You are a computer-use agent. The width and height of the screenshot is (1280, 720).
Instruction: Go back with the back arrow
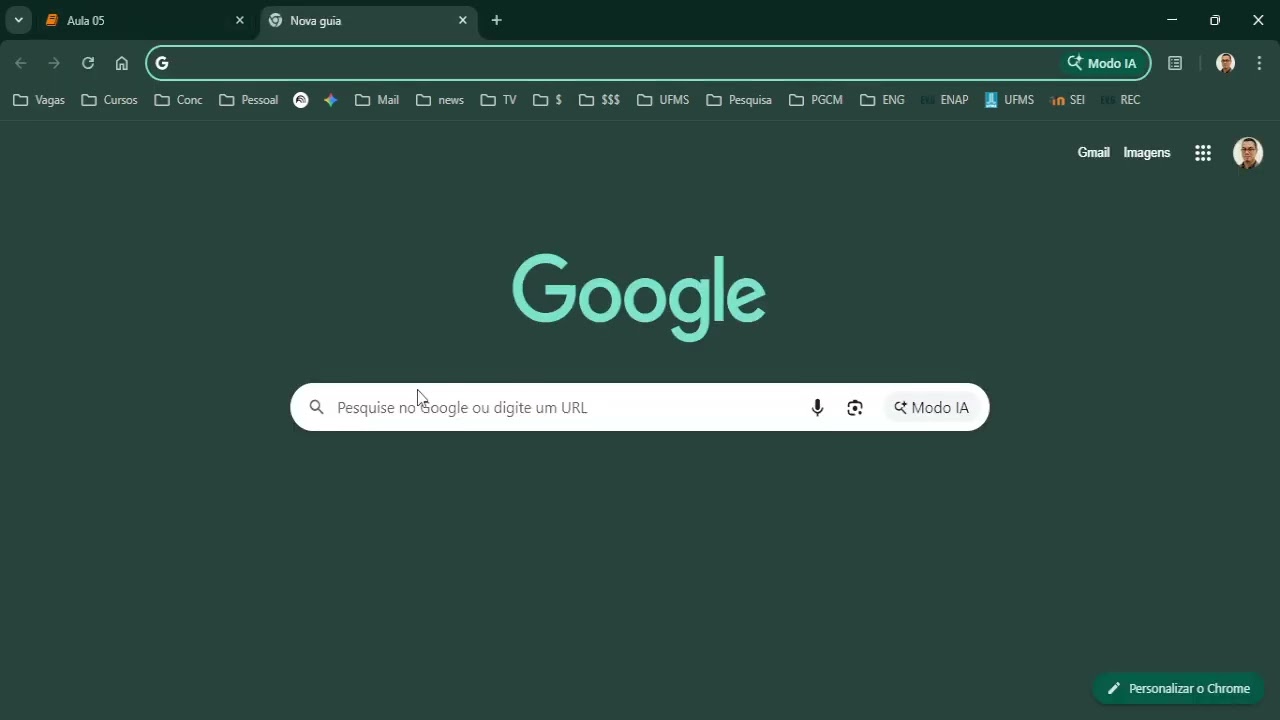(x=21, y=63)
